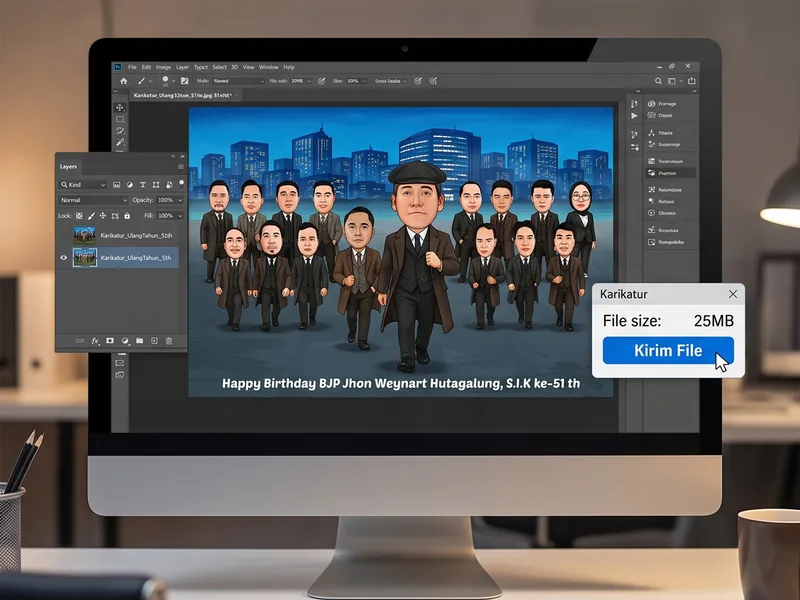This screenshot has width=800, height=600.
Task: Close the Karikatur popup
Action: point(733,294)
